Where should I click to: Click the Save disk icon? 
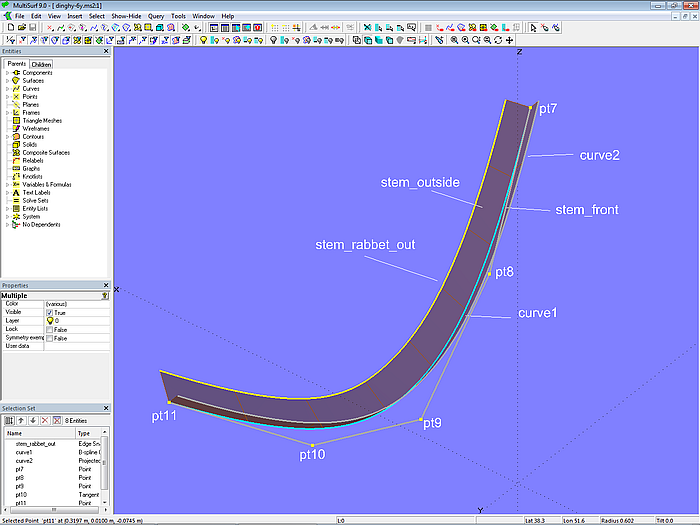[x=31, y=28]
